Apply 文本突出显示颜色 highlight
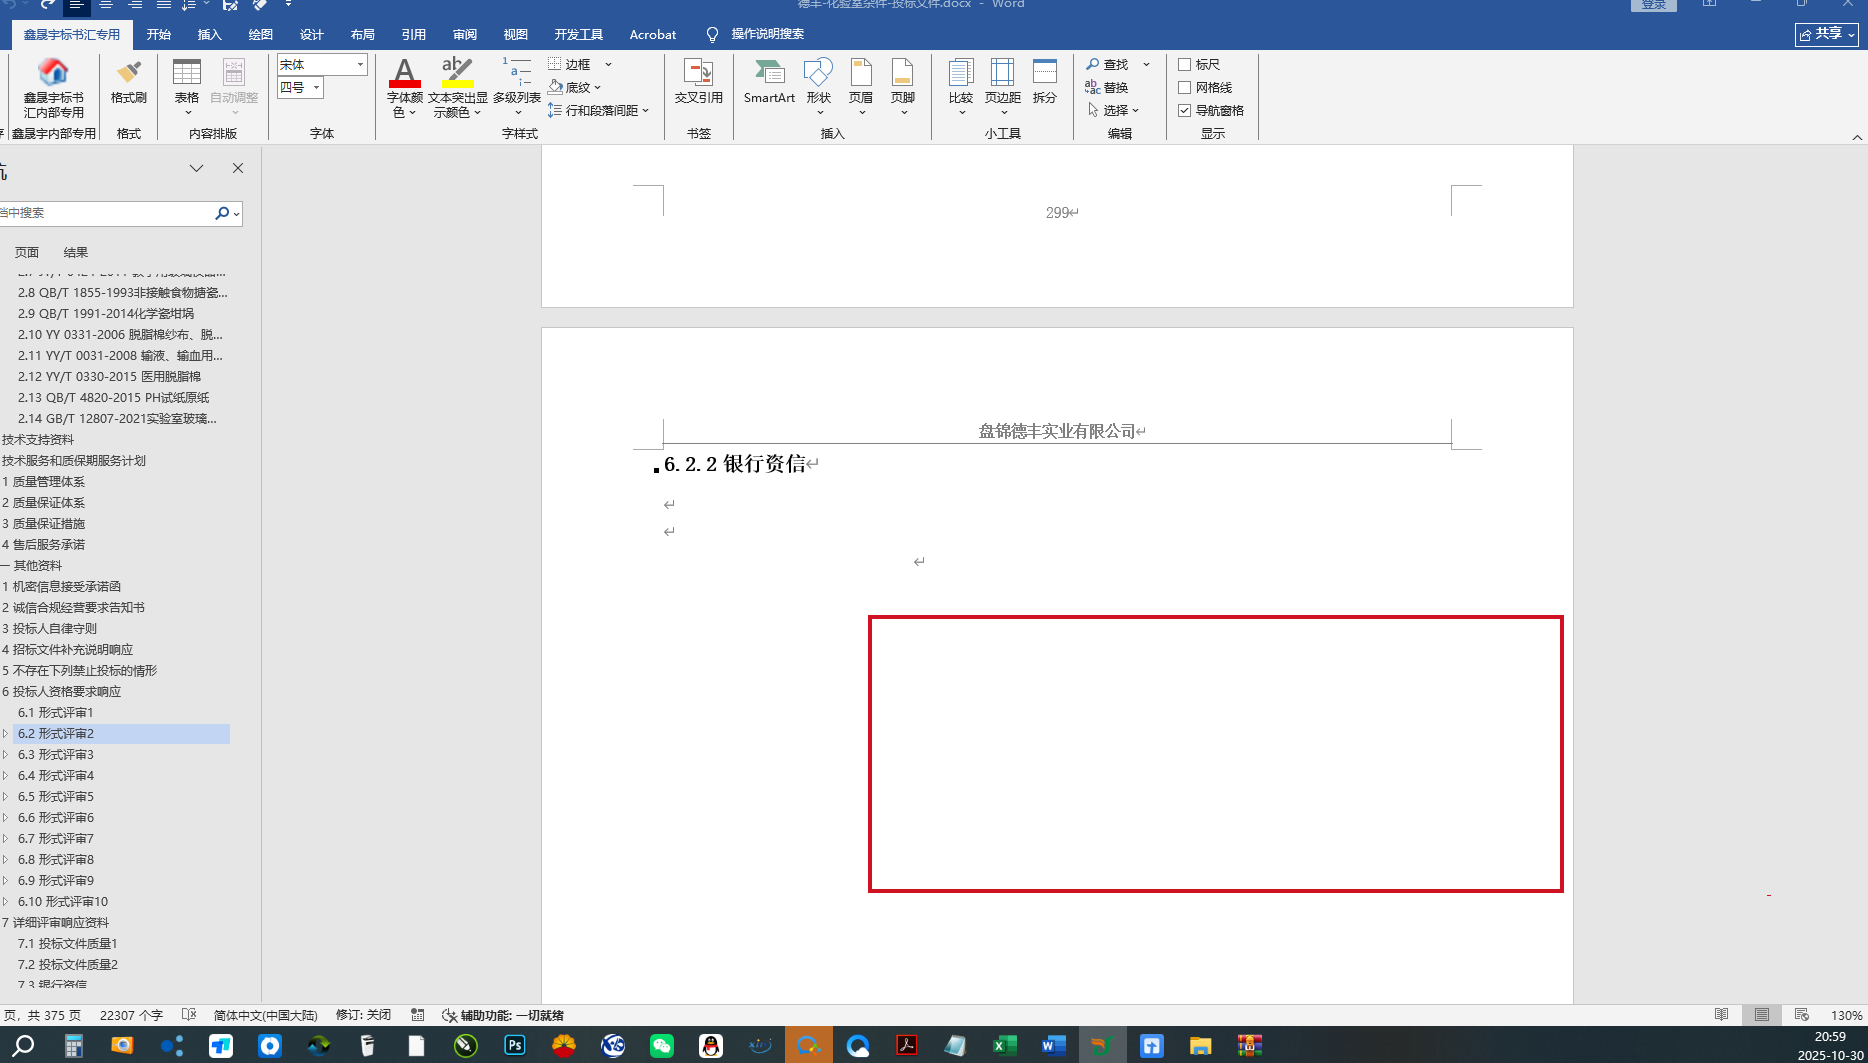Image resolution: width=1868 pixels, height=1063 pixels. coord(458,88)
